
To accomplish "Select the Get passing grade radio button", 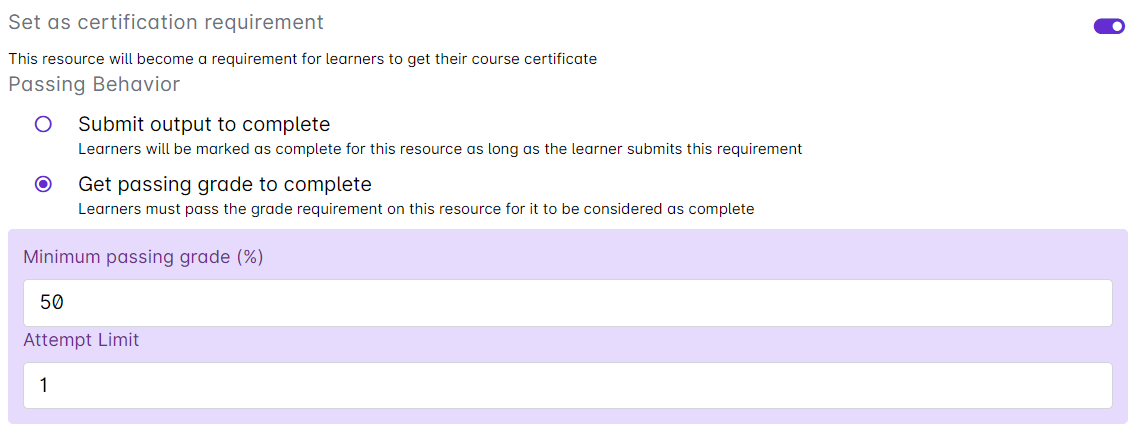I will [43, 185].
